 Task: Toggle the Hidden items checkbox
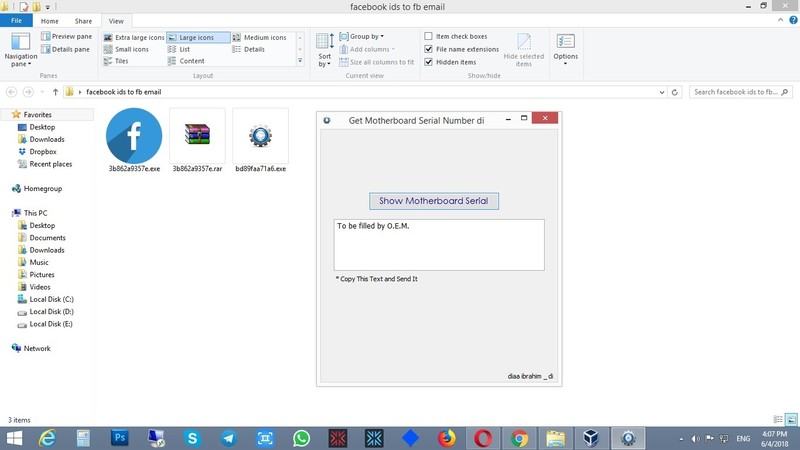point(429,62)
